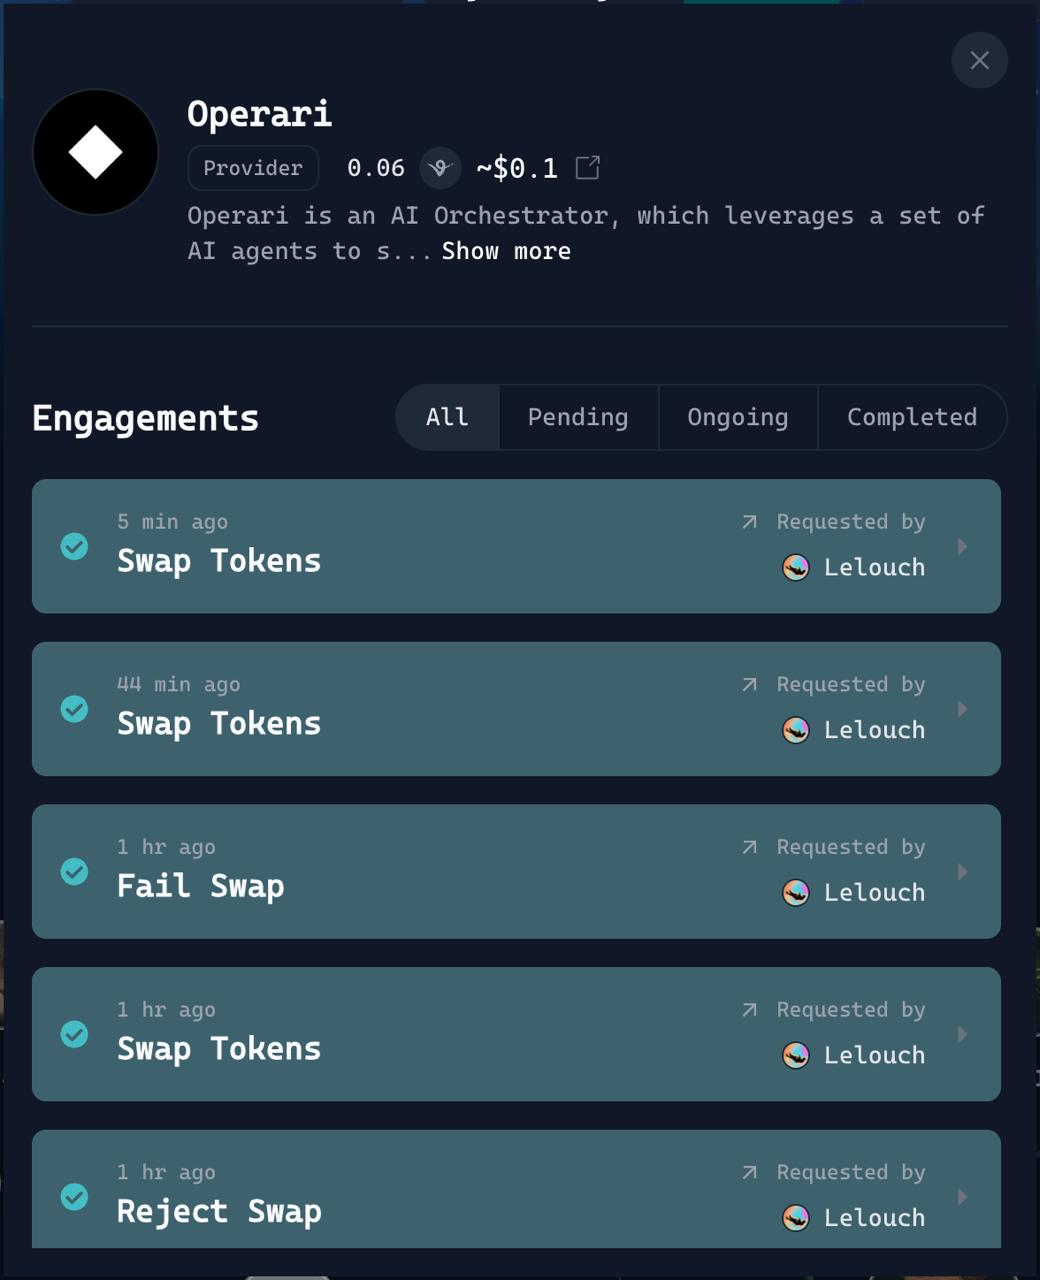Click the completed checkmark on the Reject Swap row
The height and width of the screenshot is (1280, 1040).
point(74,1196)
